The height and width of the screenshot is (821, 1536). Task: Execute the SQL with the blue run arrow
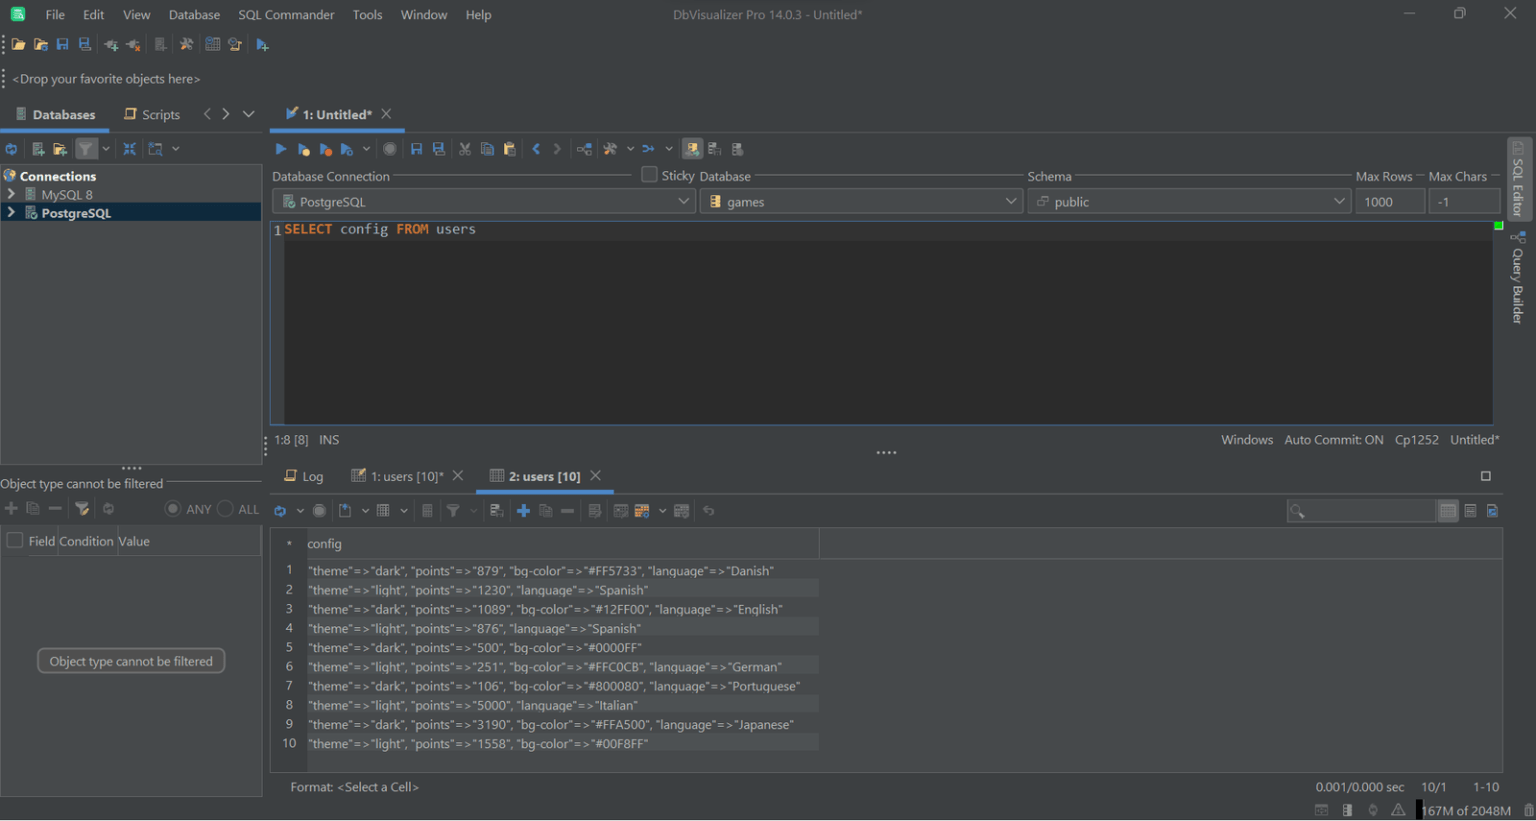tap(281, 149)
